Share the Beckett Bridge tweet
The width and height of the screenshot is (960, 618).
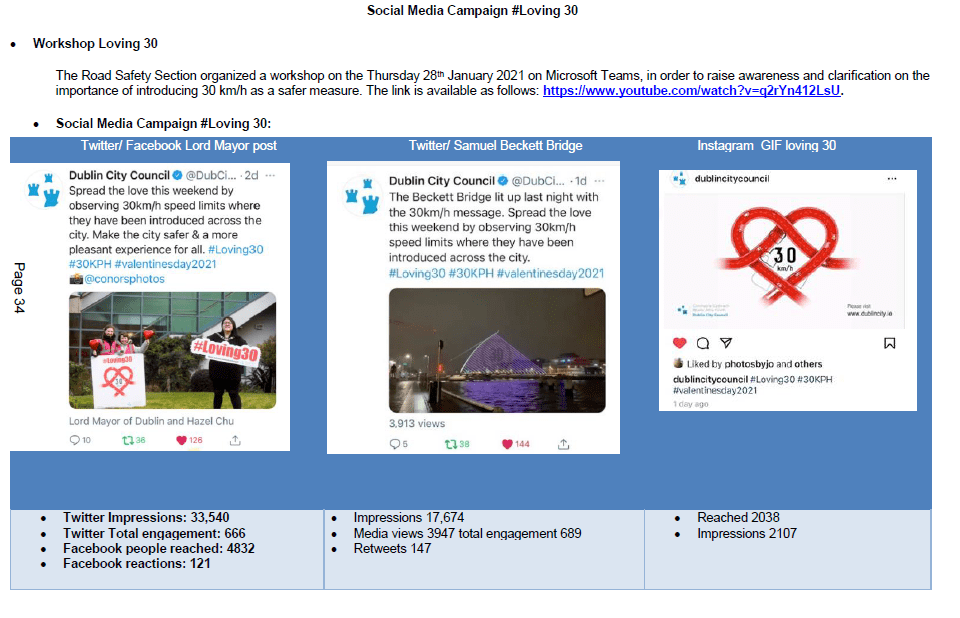[563, 444]
